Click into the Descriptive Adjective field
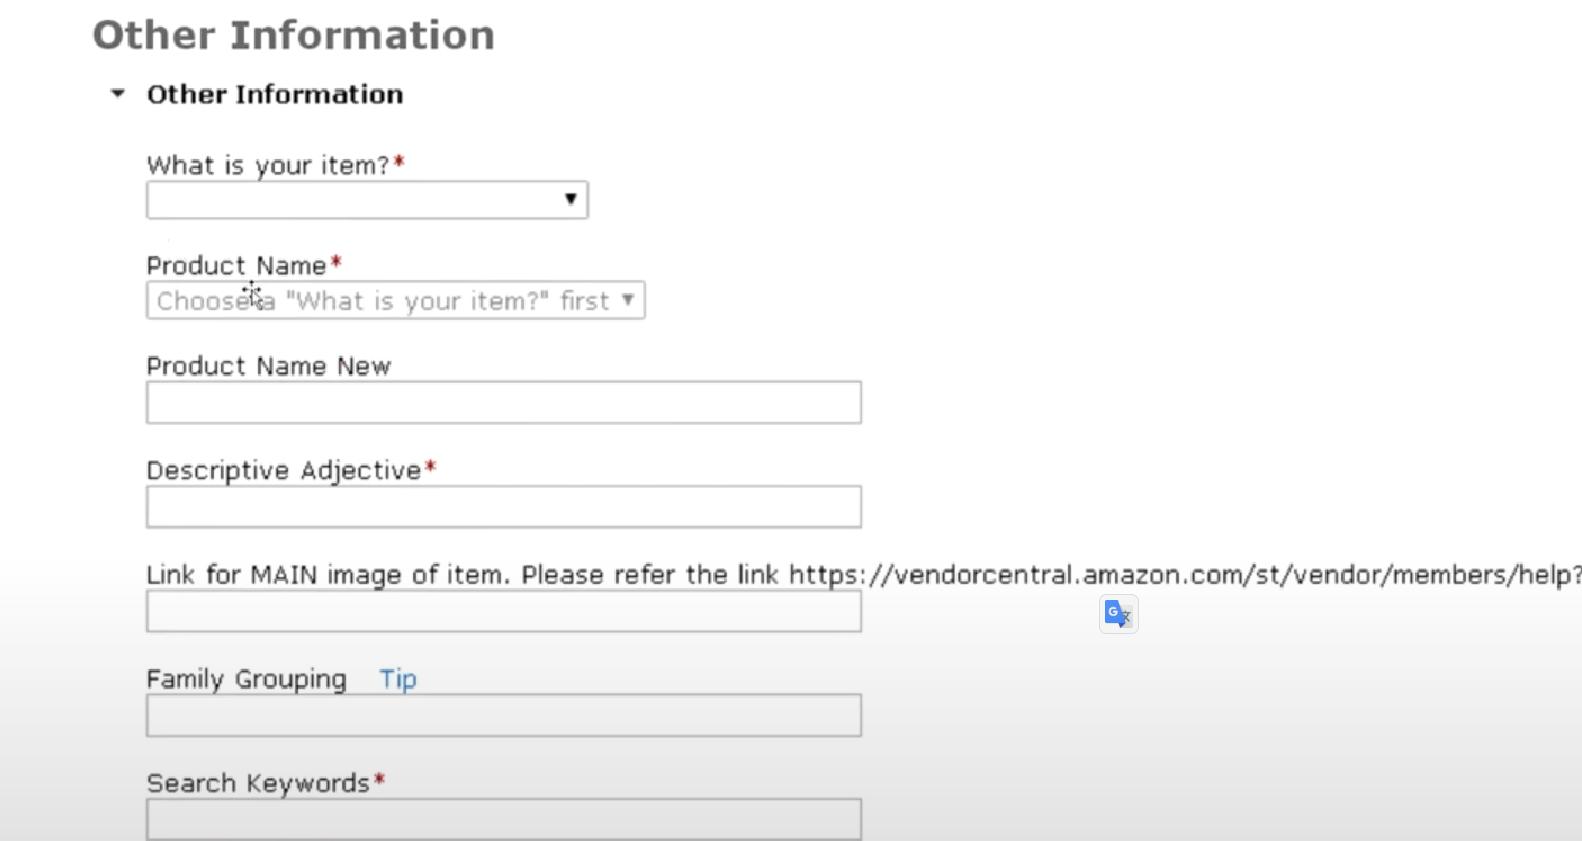 pyautogui.click(x=503, y=507)
